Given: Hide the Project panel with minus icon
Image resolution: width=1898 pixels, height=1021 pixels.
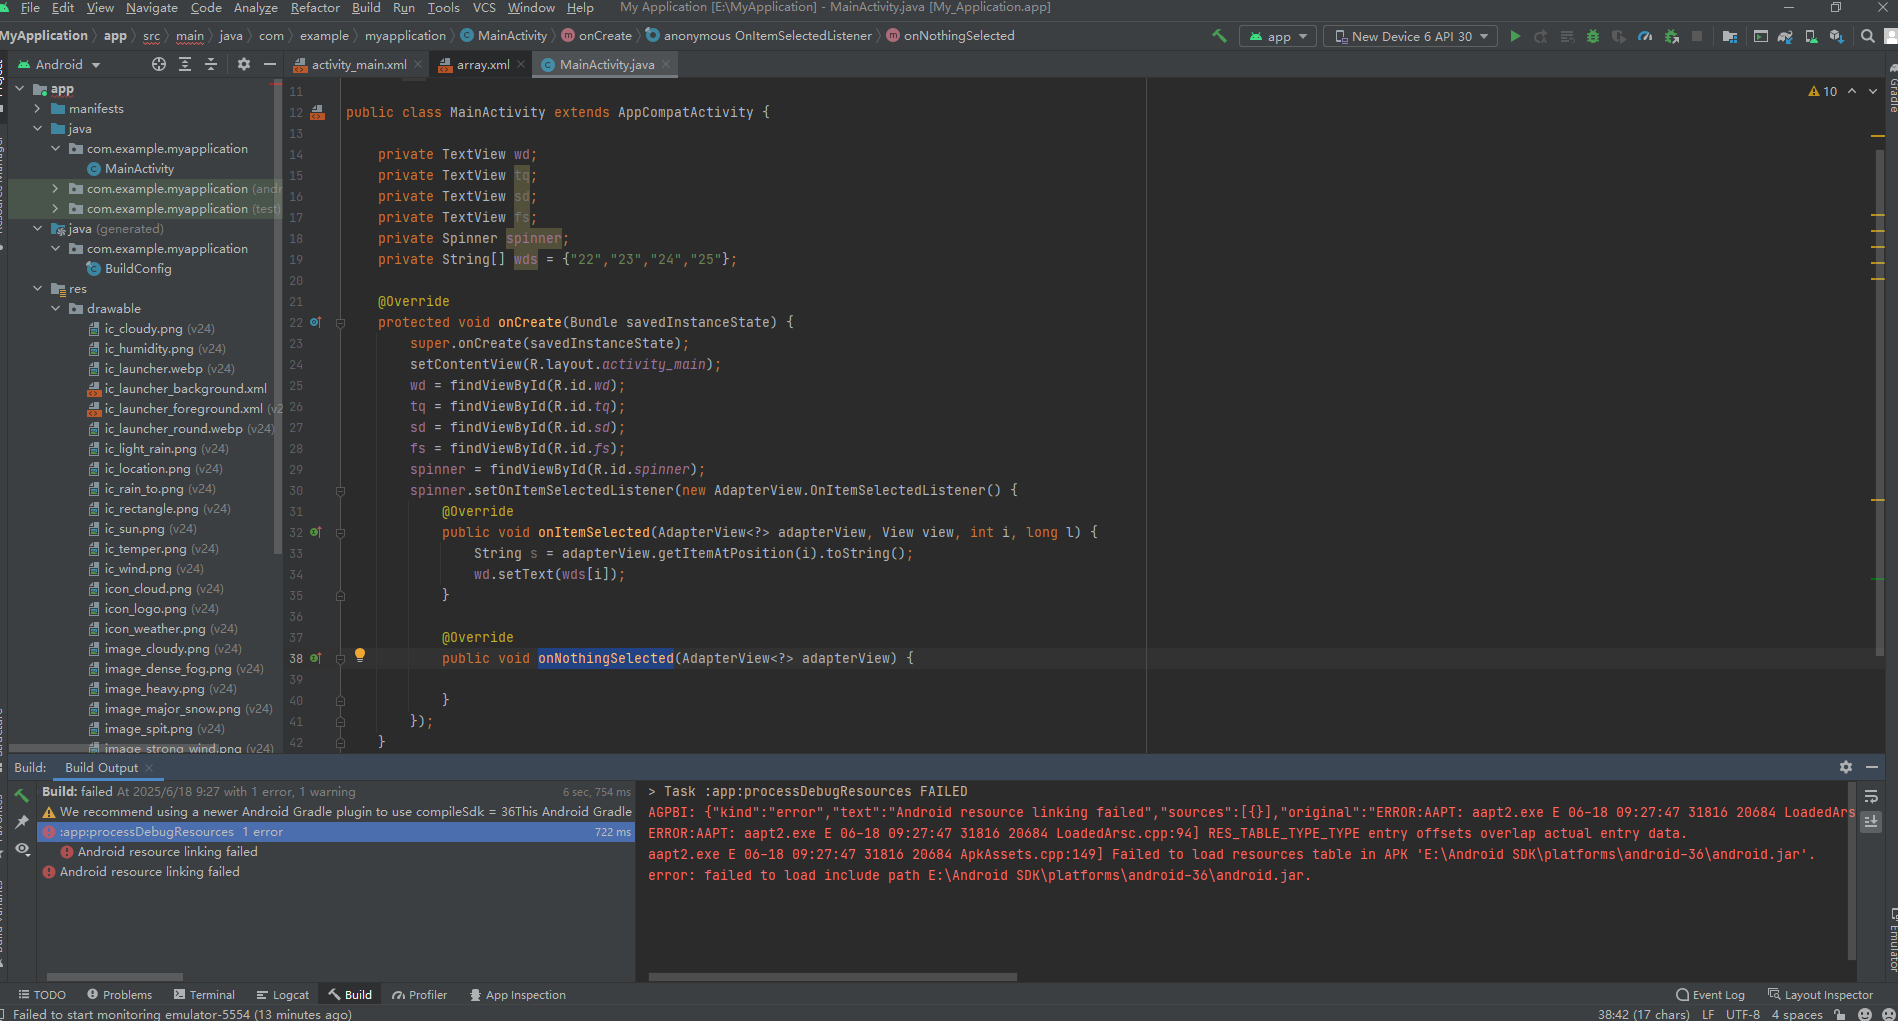Looking at the screenshot, I should (x=270, y=64).
